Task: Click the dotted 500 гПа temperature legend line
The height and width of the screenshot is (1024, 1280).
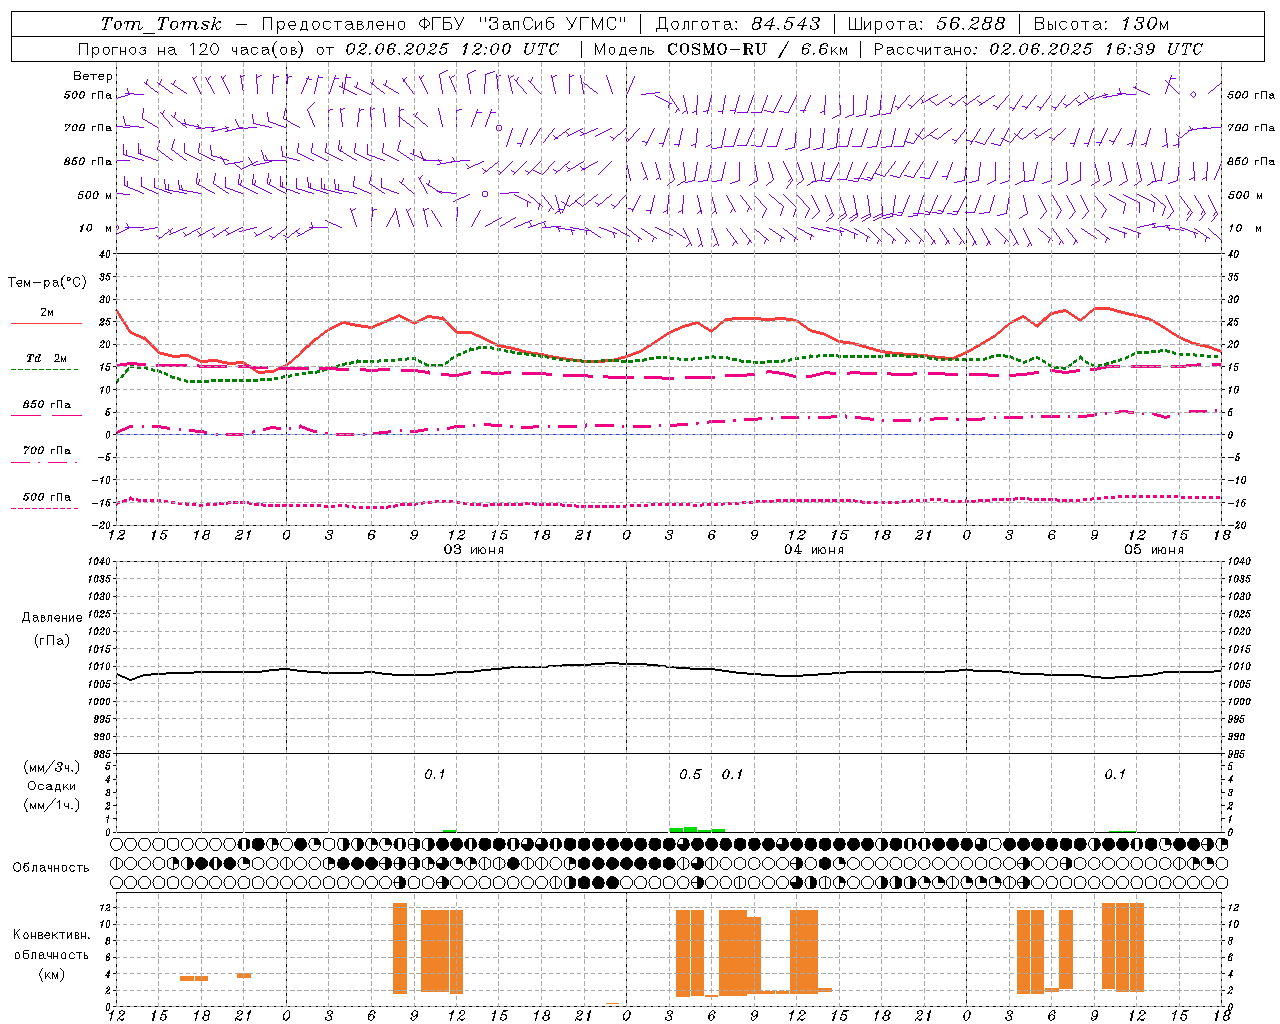Action: tap(46, 509)
